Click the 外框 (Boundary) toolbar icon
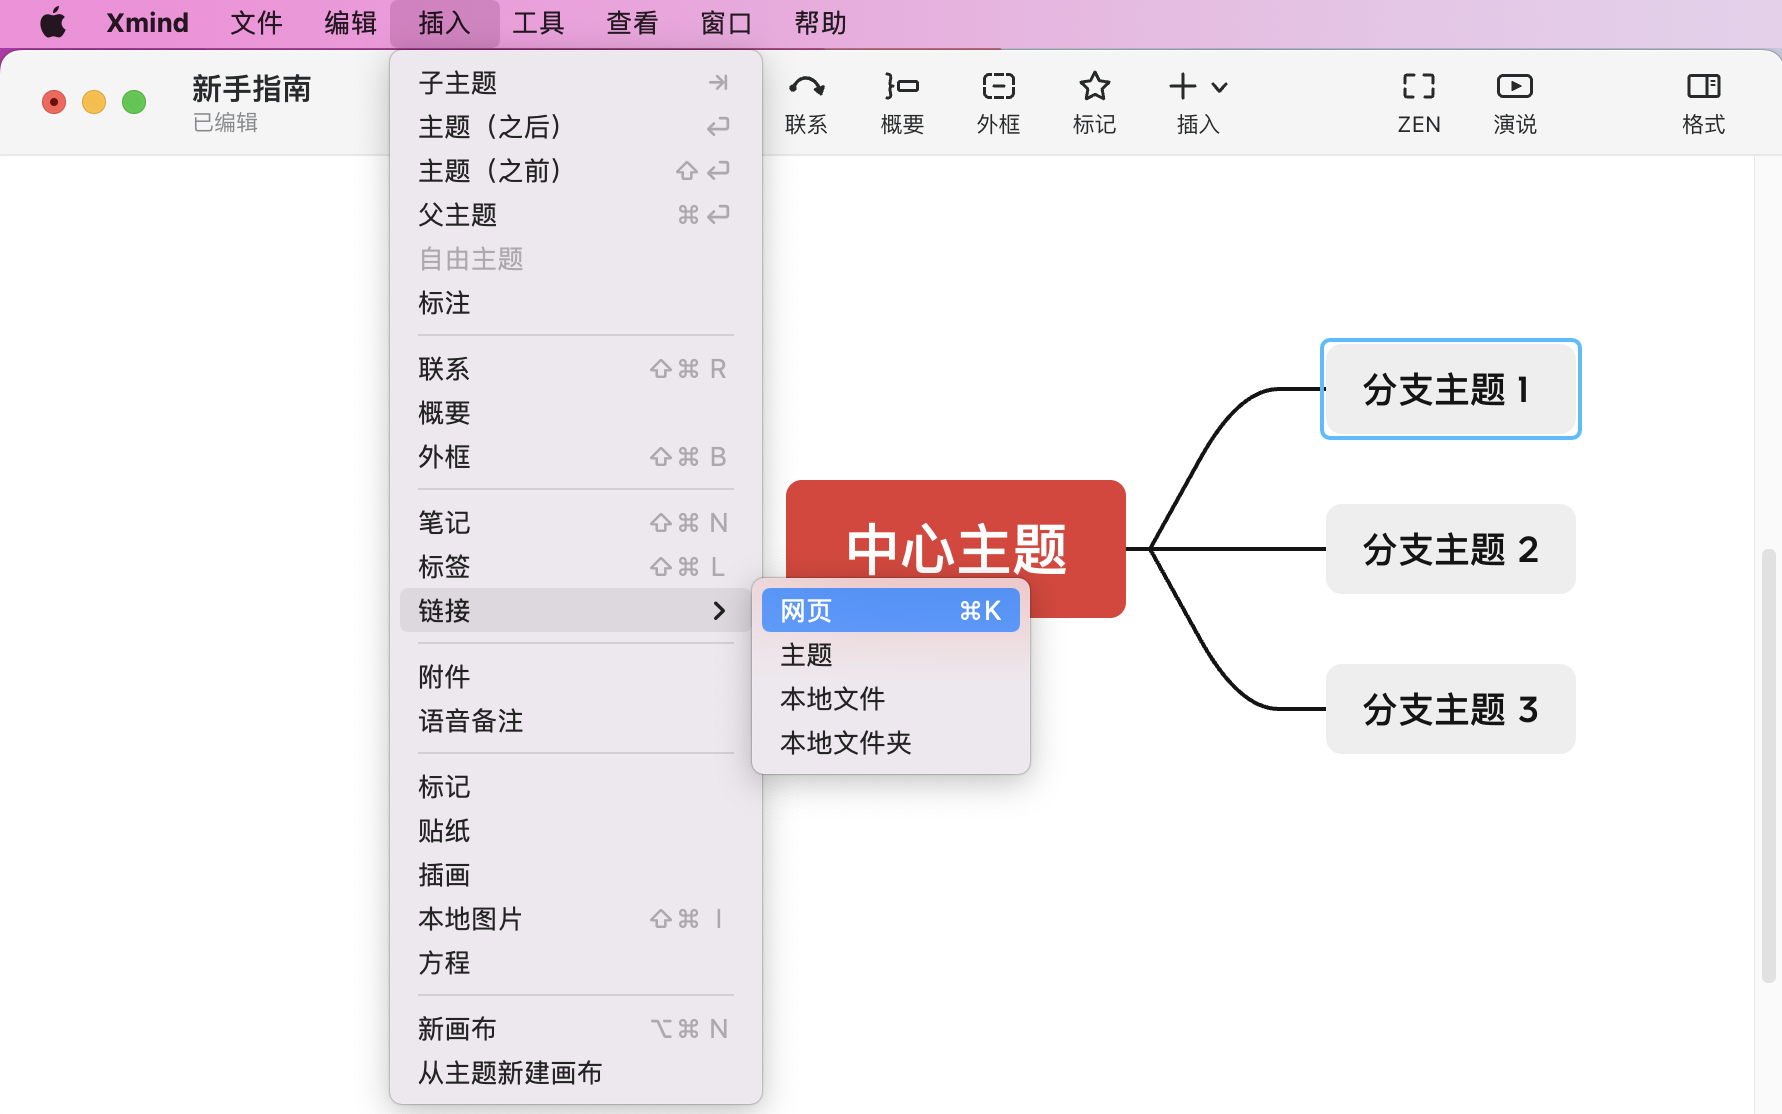This screenshot has width=1782, height=1114. click(997, 101)
